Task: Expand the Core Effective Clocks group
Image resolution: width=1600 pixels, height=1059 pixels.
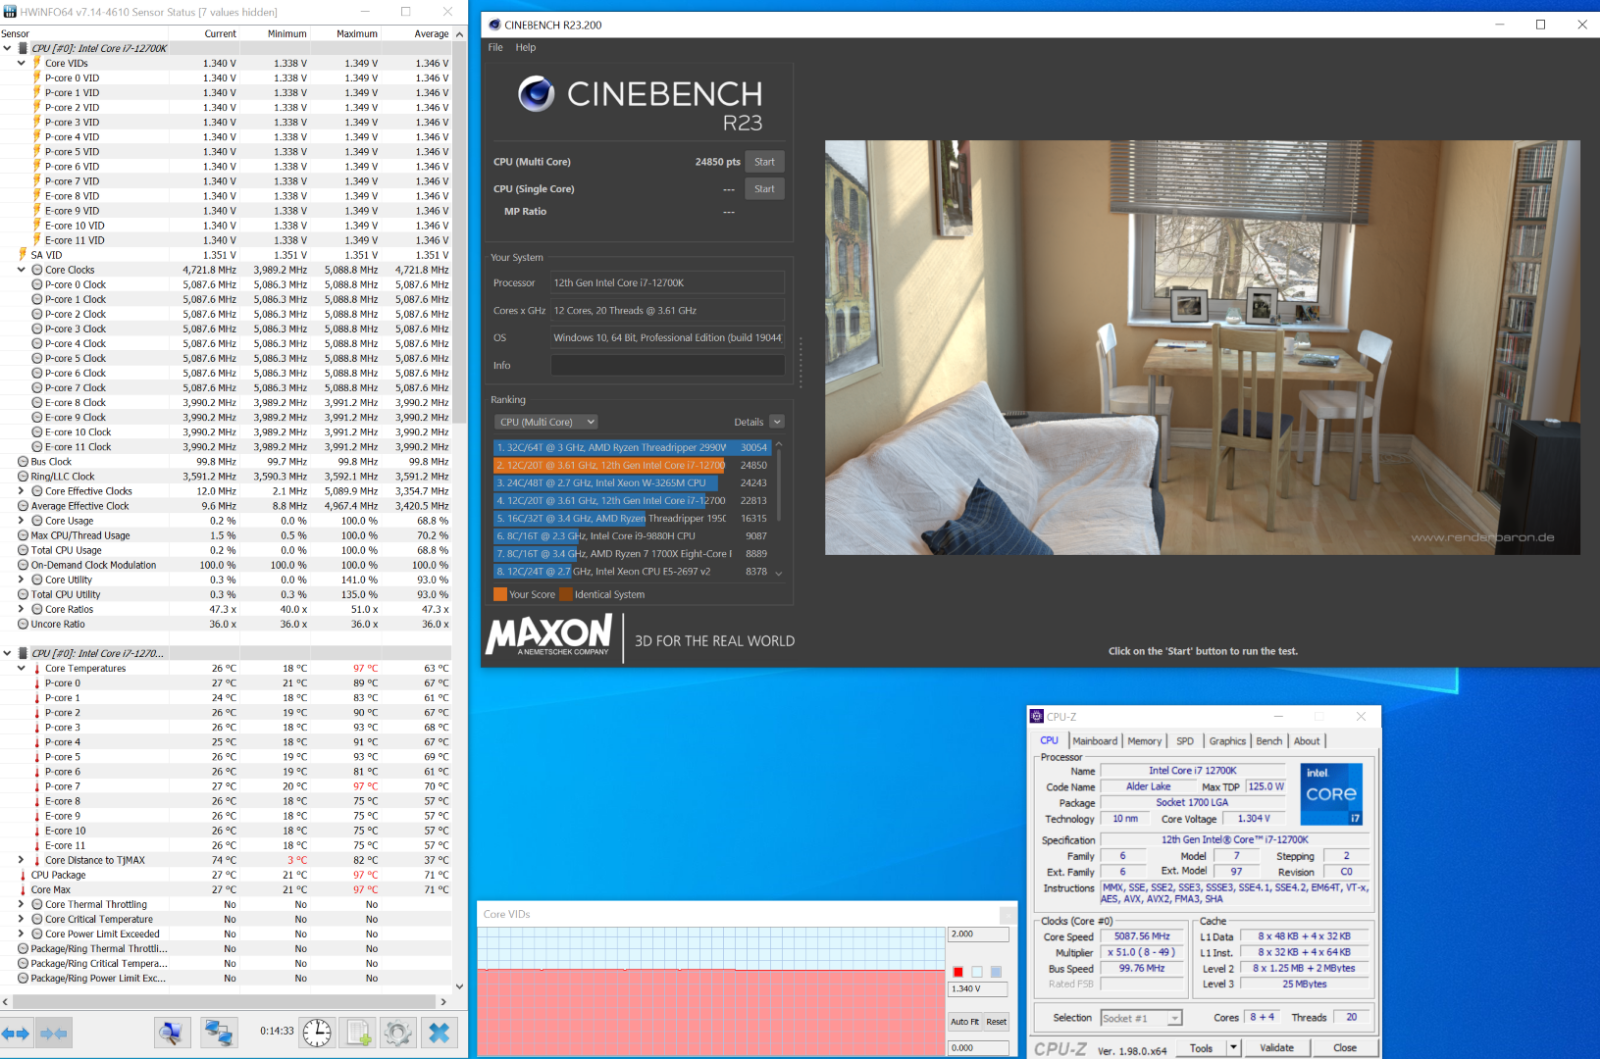Action: click(22, 491)
